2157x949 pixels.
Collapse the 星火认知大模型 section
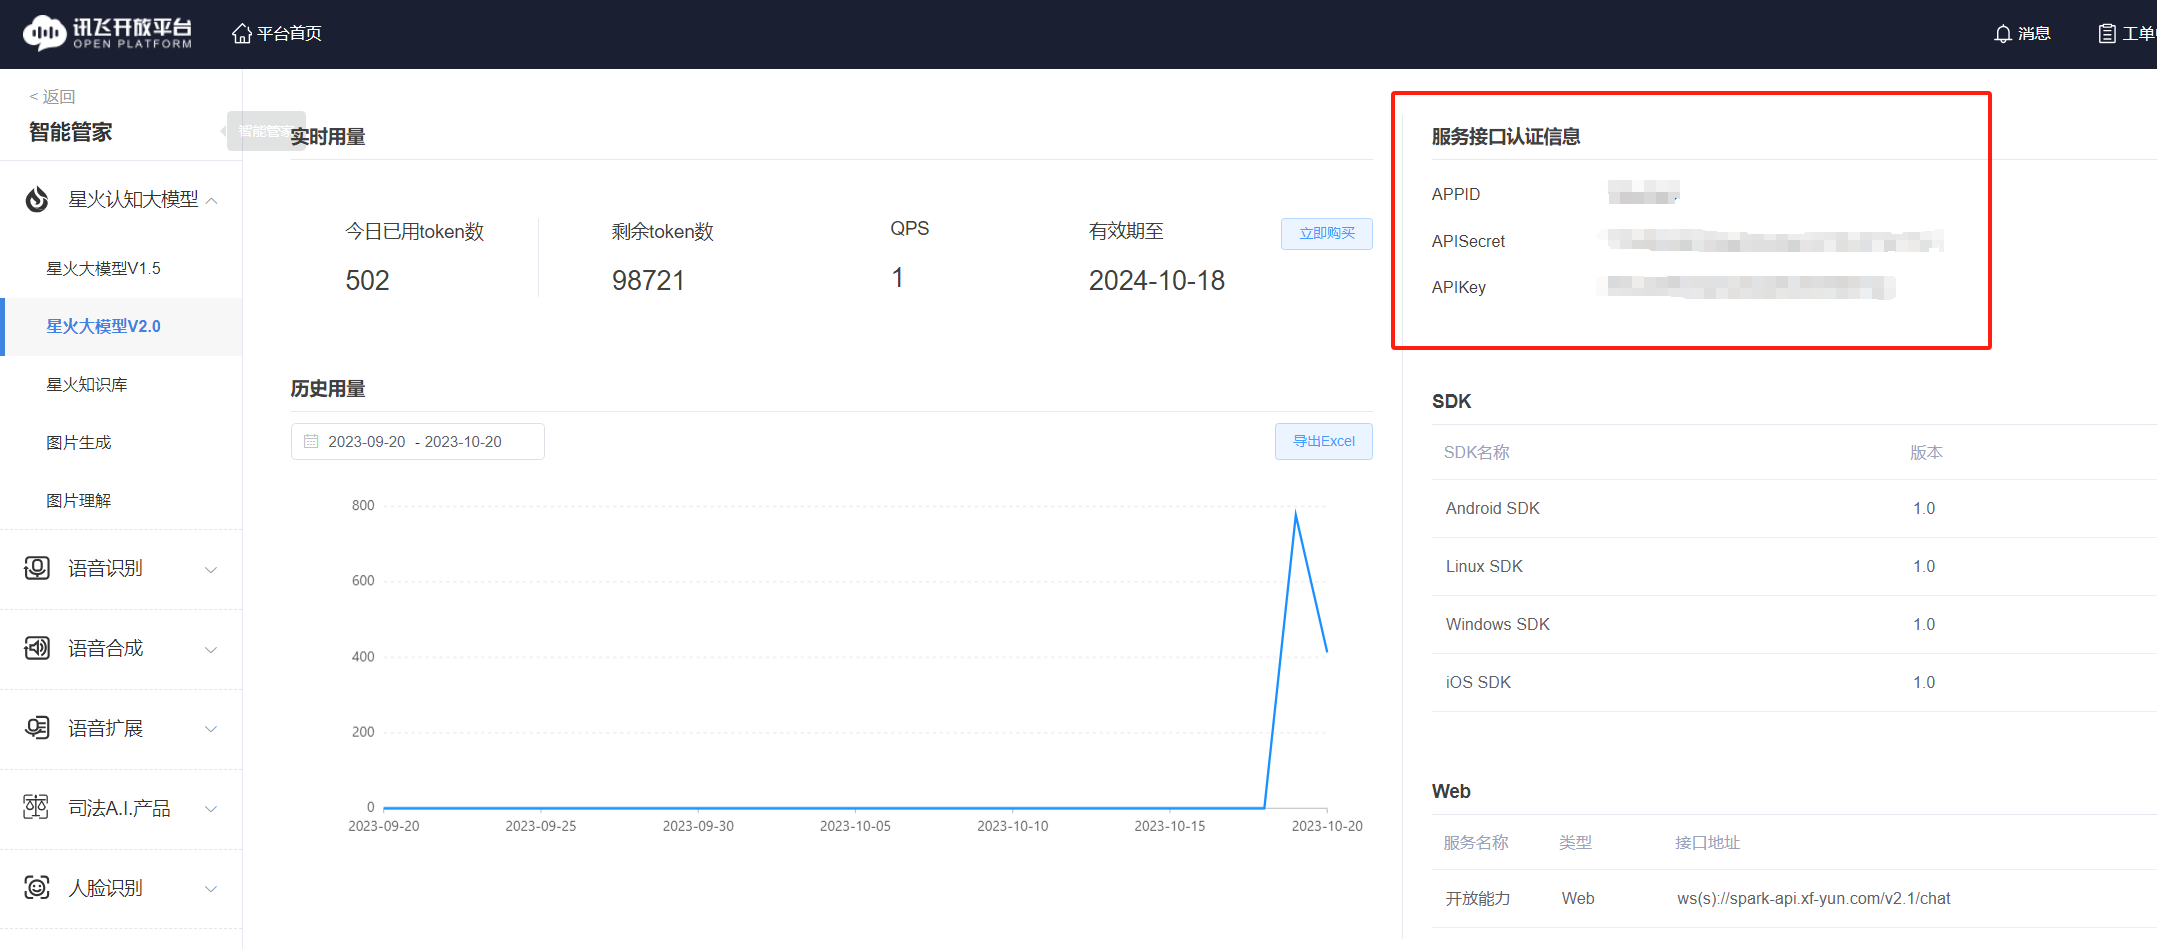tap(212, 200)
